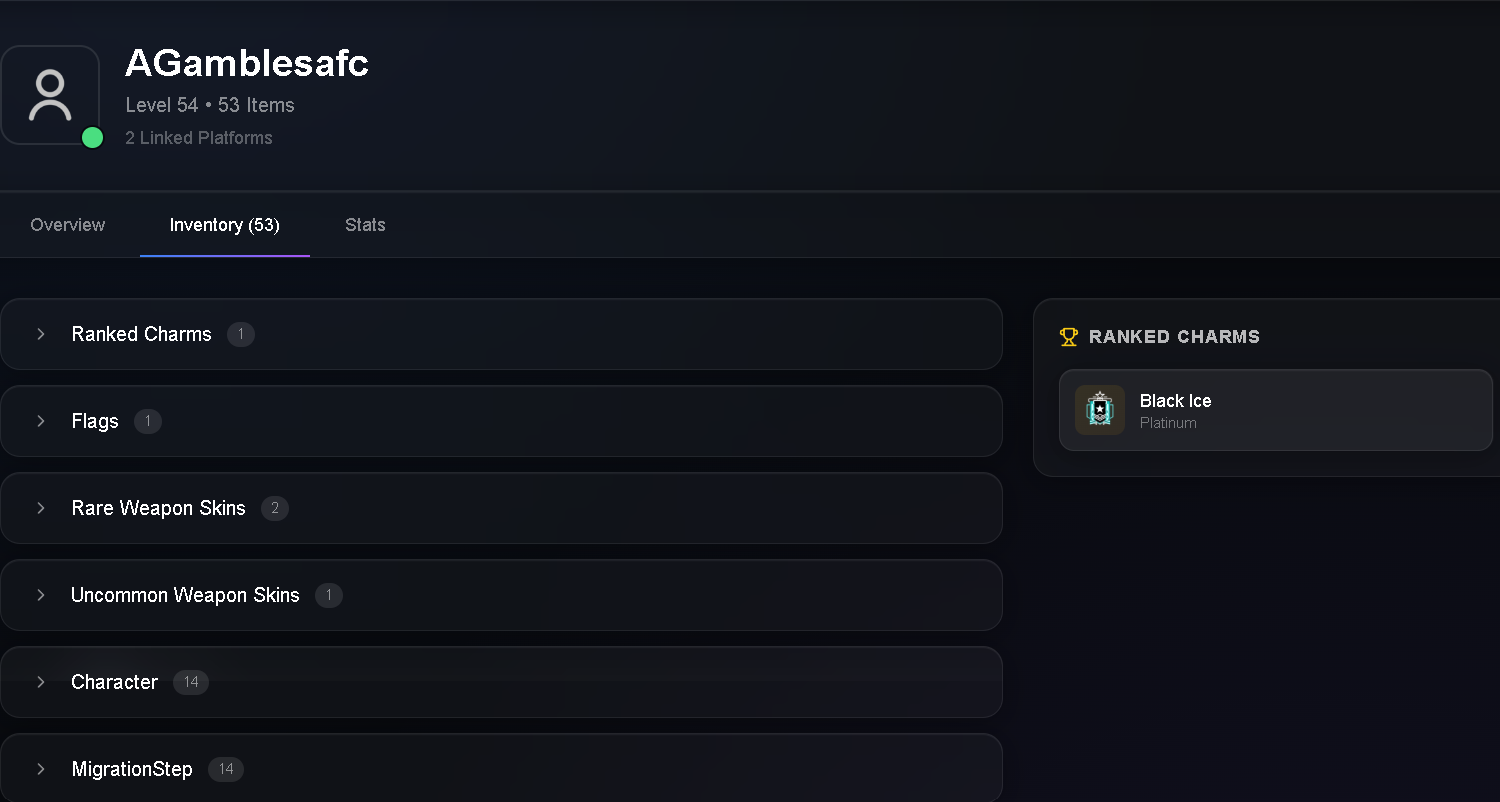Expand the Ranked Charms category chevron
Viewport: 1500px width, 802px height.
(x=41, y=334)
